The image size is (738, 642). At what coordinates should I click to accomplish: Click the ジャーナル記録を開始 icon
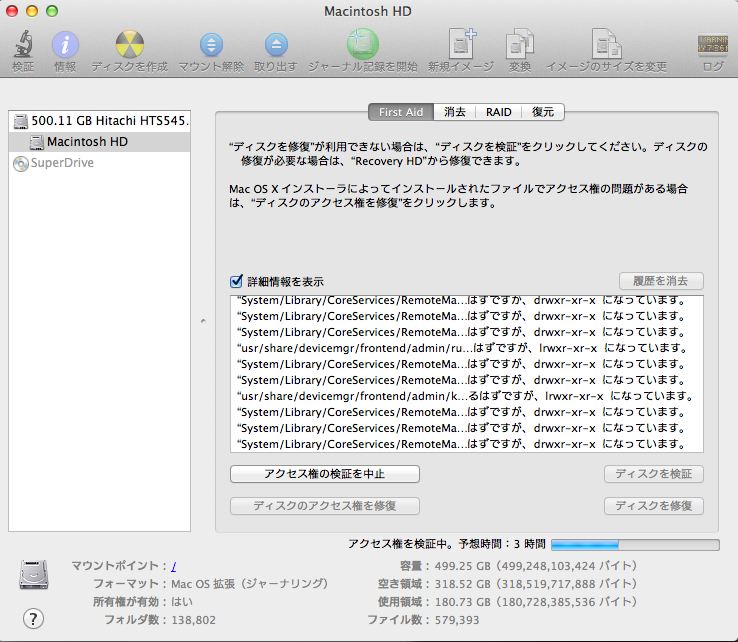(363, 44)
